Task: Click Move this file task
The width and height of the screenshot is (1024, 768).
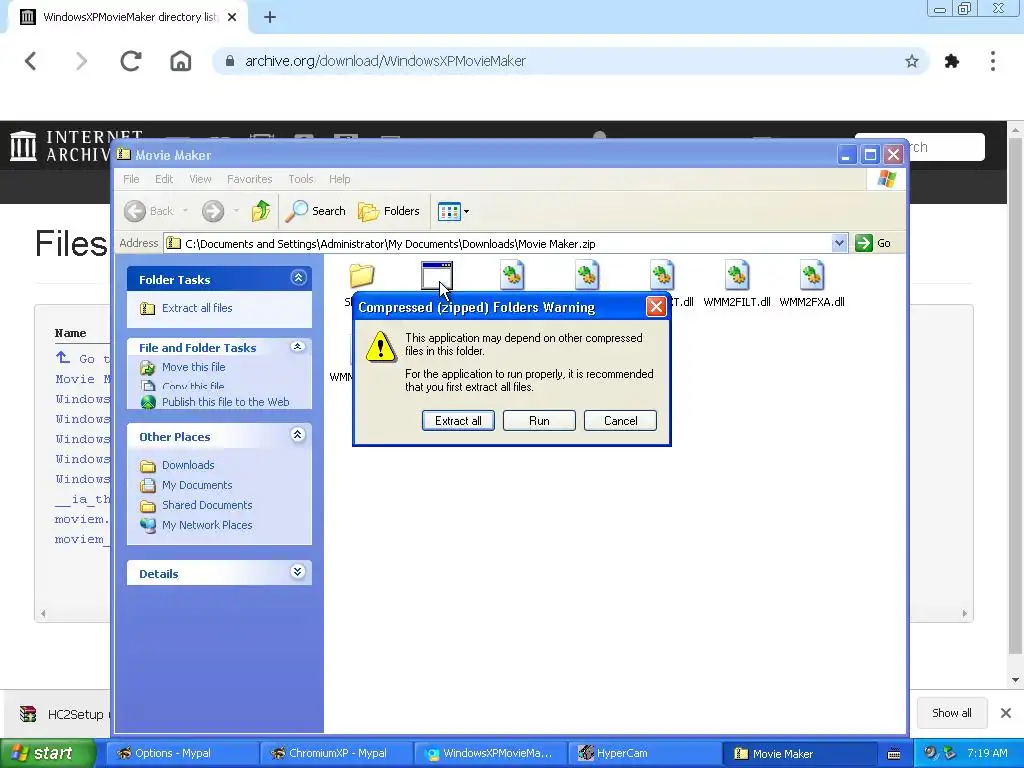Action: click(x=193, y=367)
